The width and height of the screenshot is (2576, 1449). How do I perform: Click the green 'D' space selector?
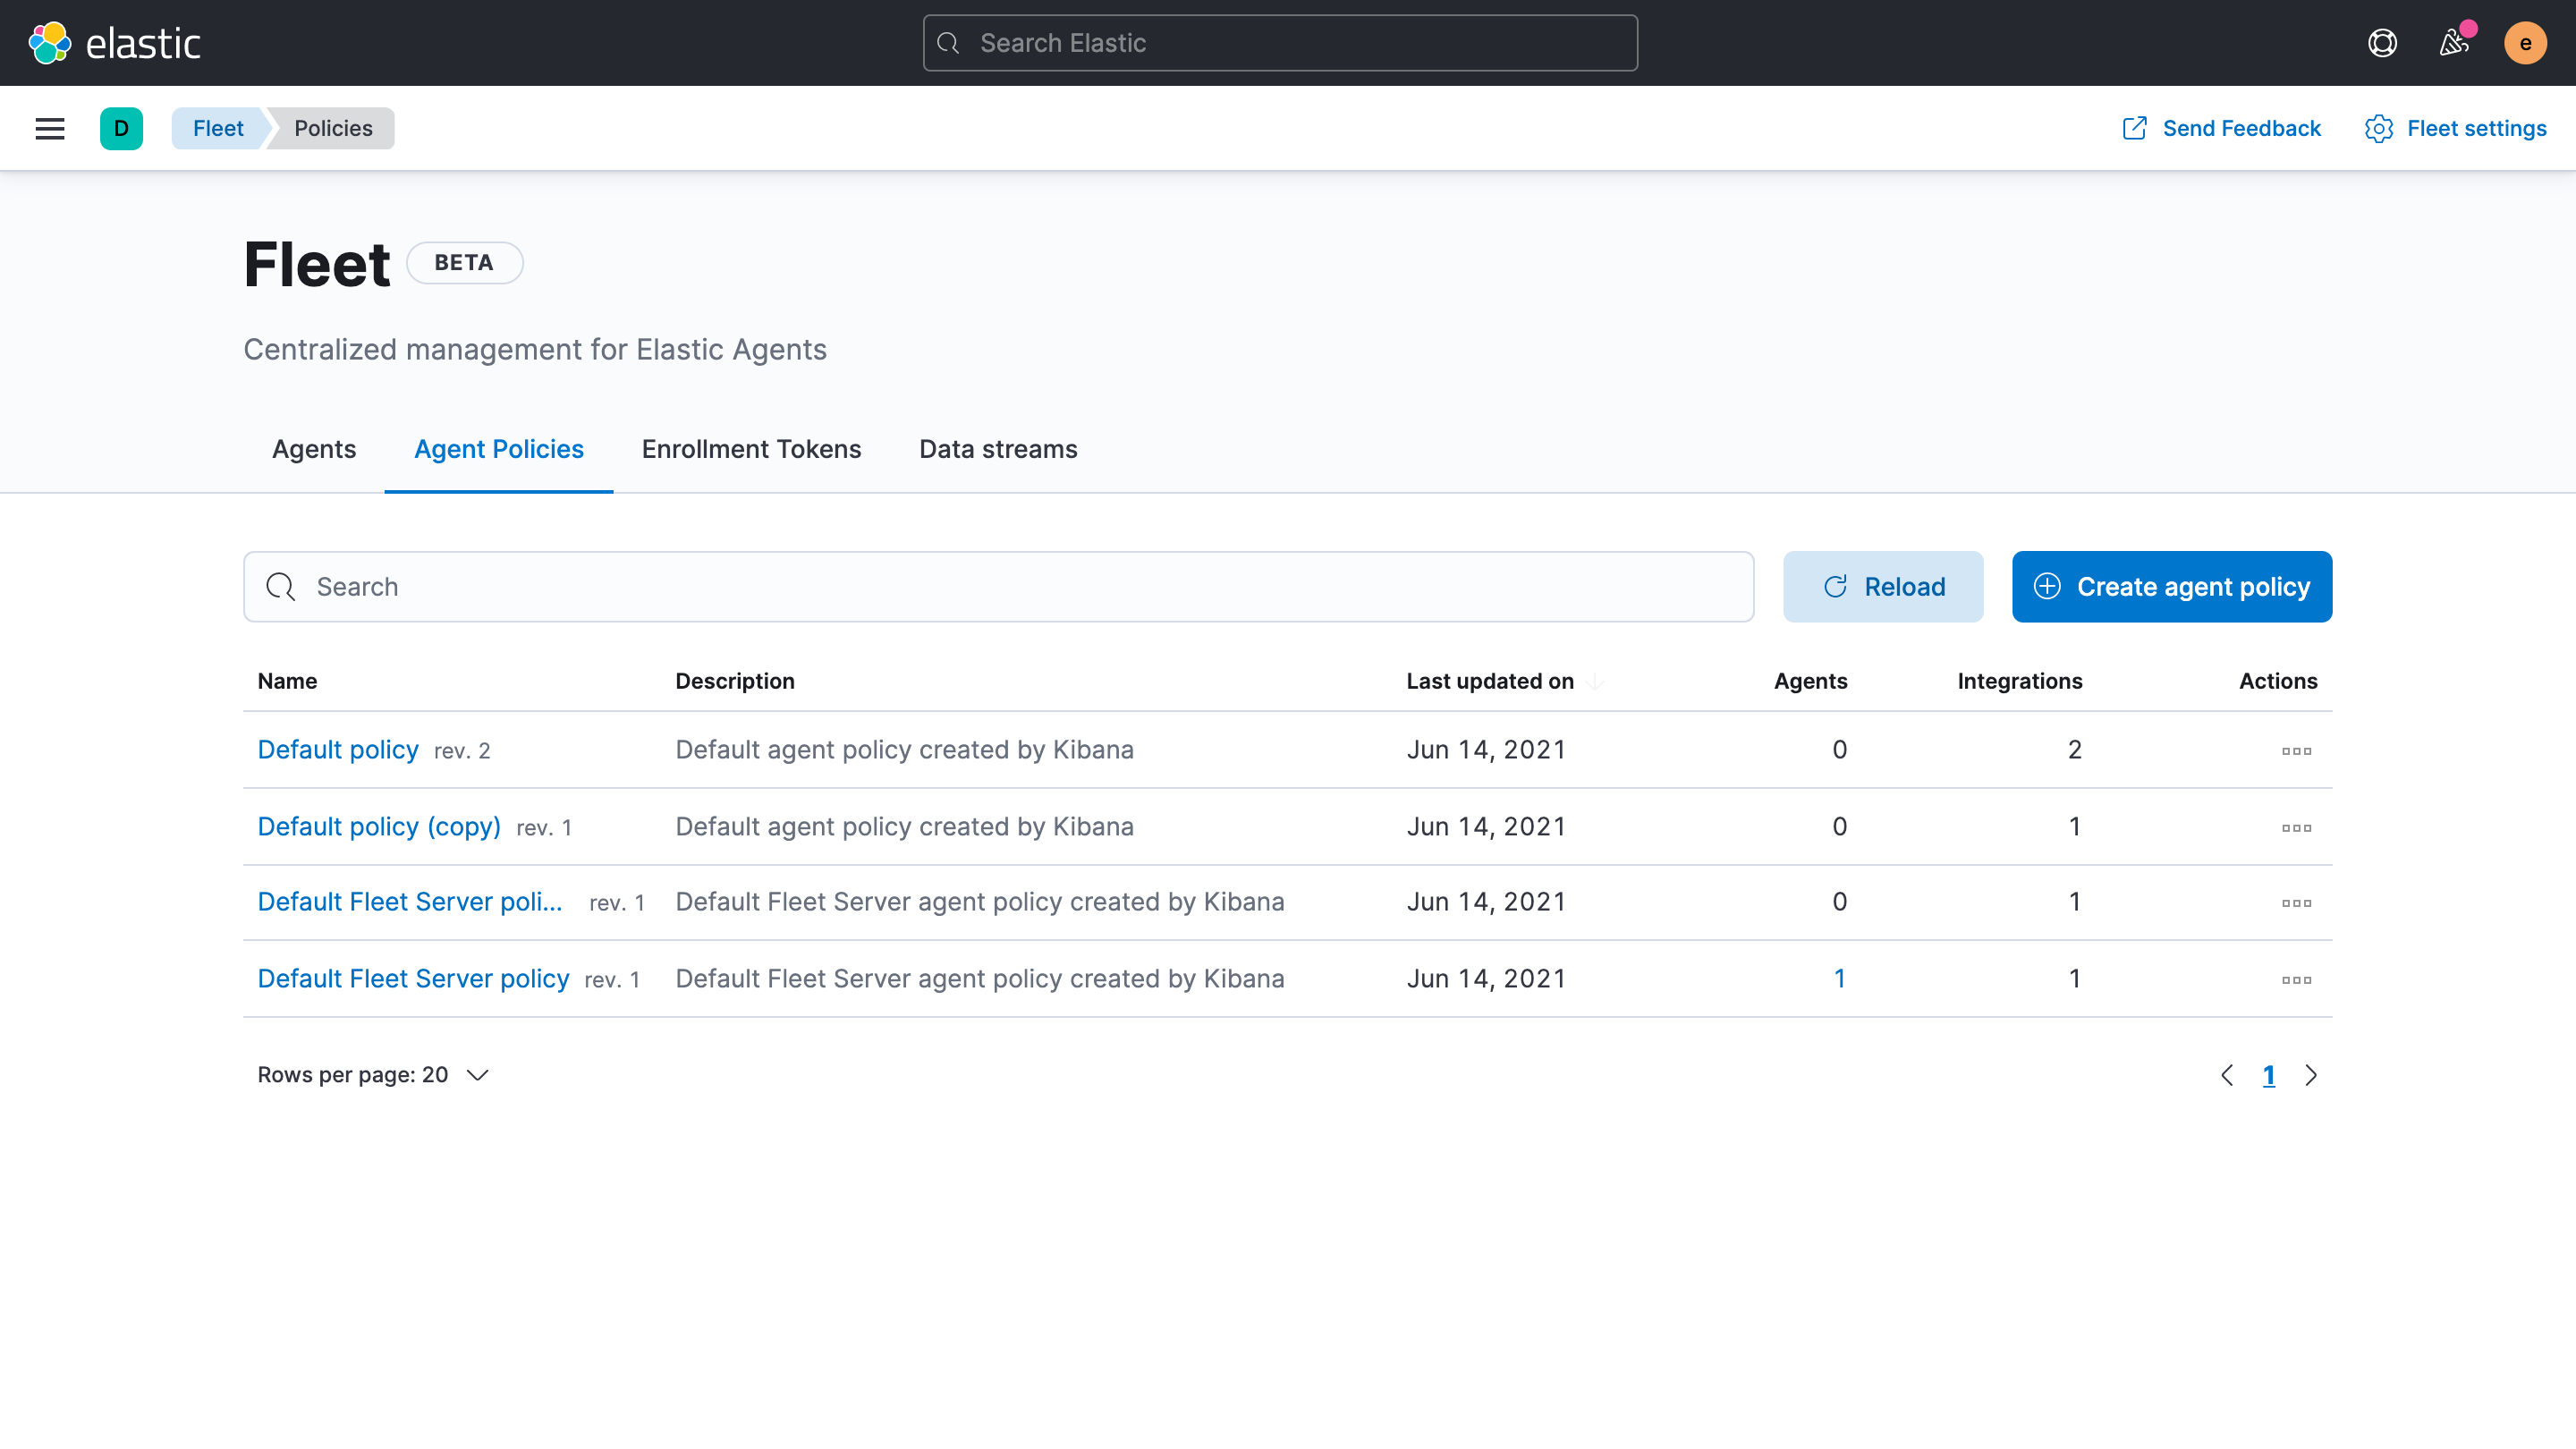pos(121,128)
